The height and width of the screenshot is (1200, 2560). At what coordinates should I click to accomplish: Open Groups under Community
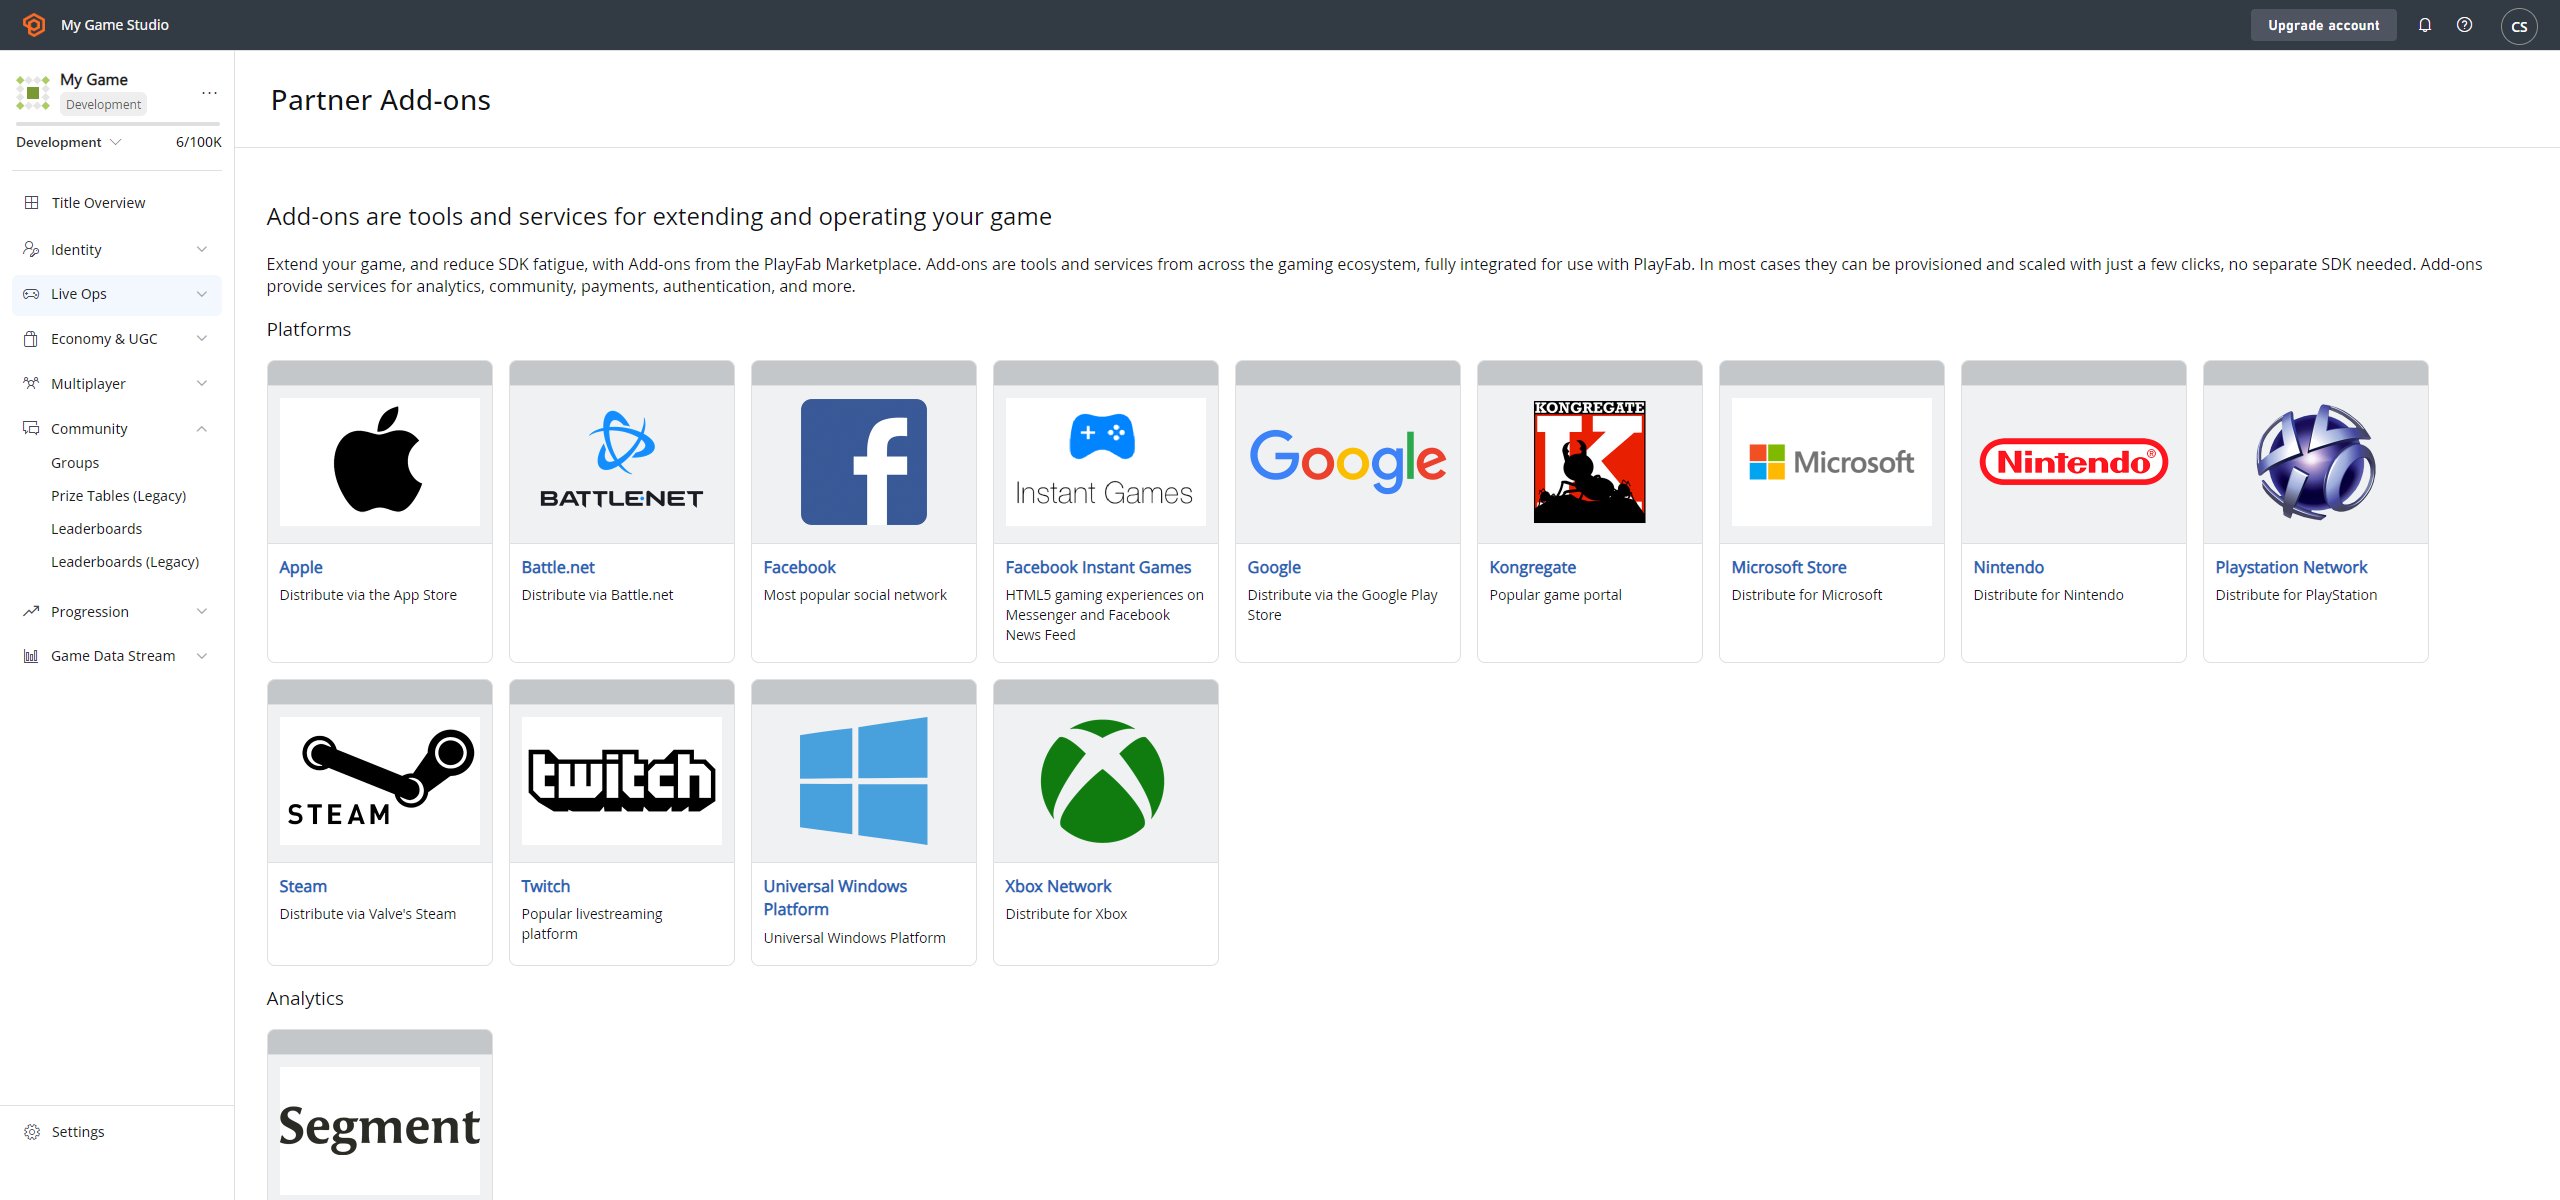click(75, 463)
